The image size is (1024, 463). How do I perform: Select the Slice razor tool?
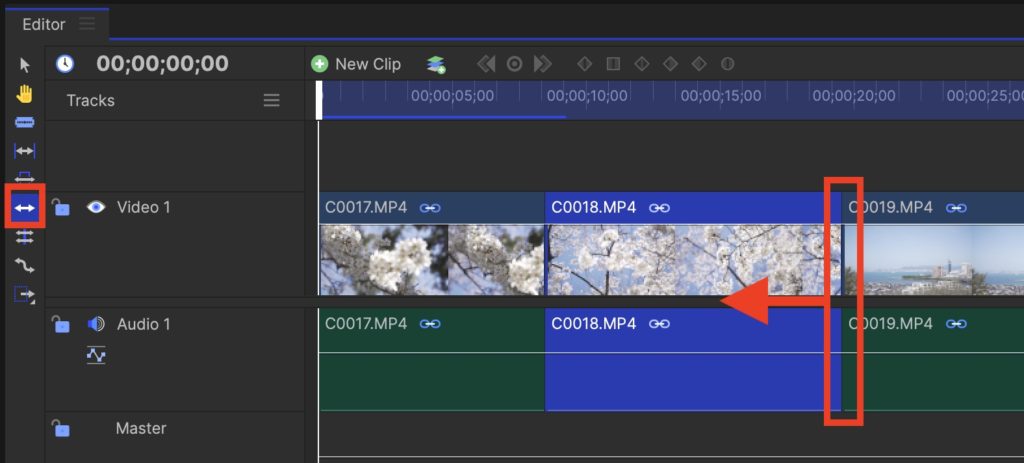(x=25, y=123)
